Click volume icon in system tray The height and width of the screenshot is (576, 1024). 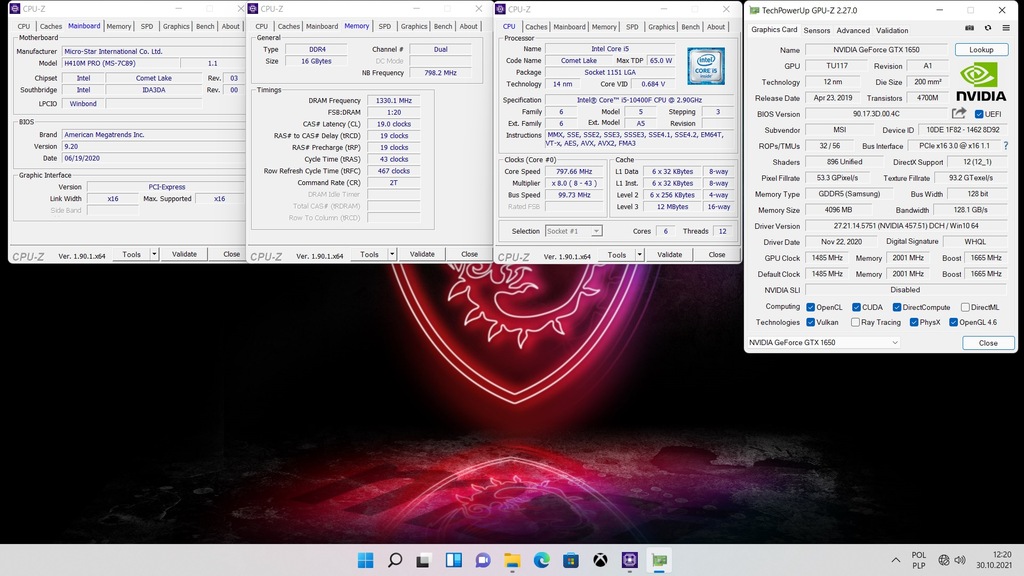coord(959,560)
